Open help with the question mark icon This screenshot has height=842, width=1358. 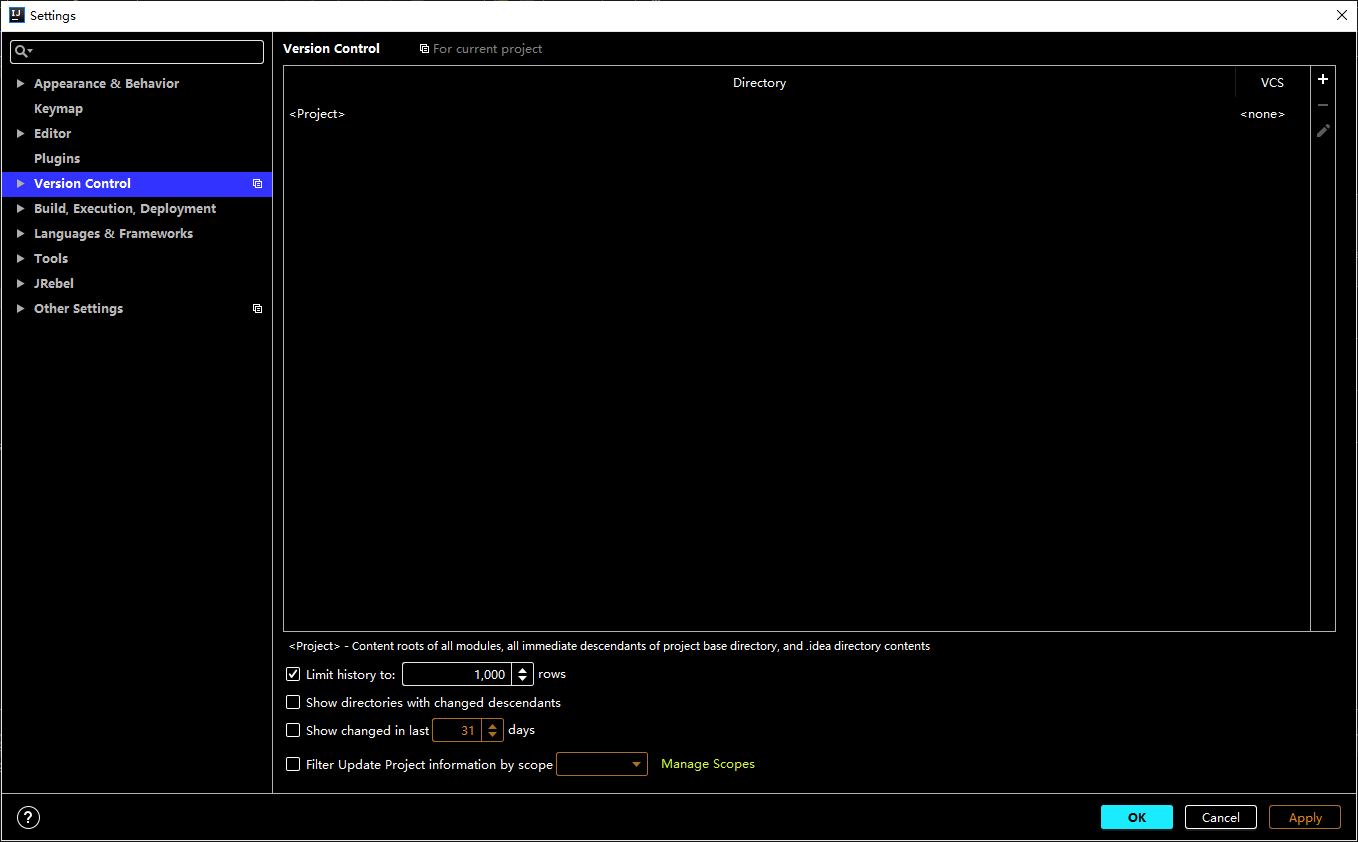point(29,818)
